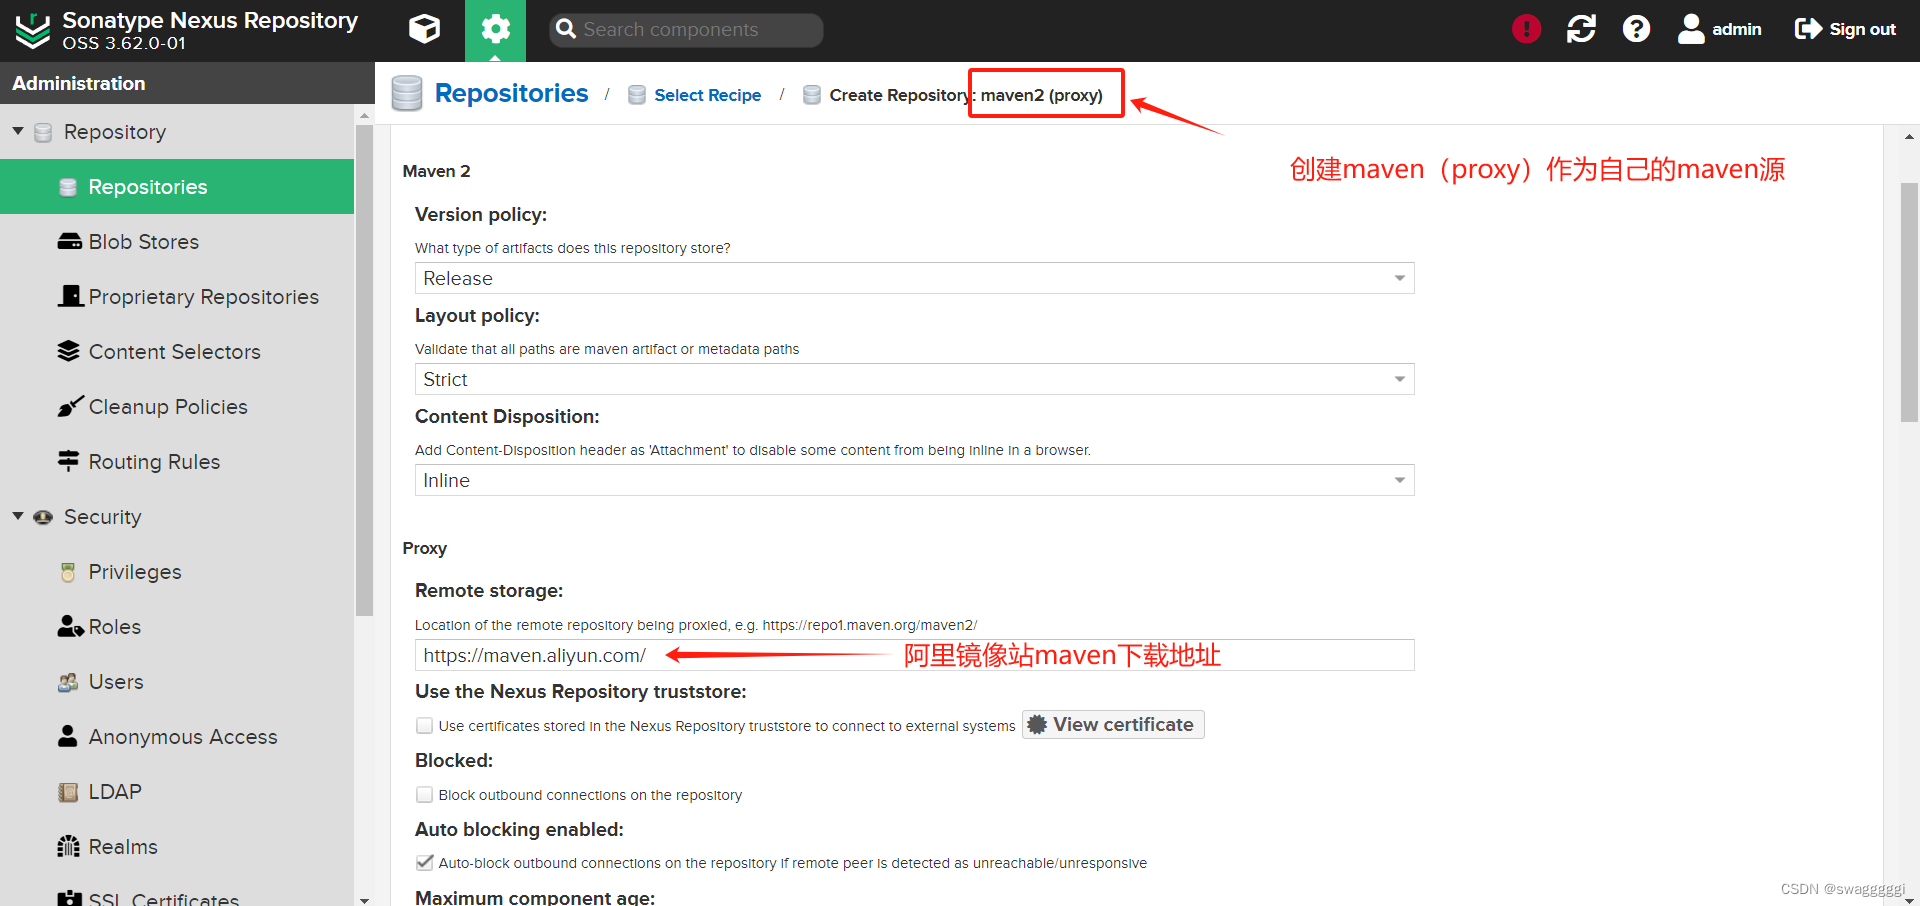Viewport: 1920px width, 906px height.
Task: Click the refresh icon in top bar
Action: point(1580,29)
